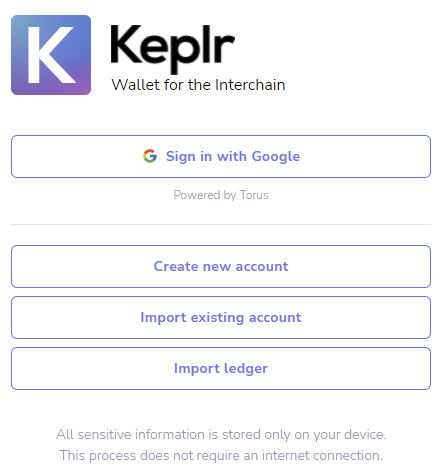Screen dimensions: 444x475
Task: Click the horizontal divider below Torus caption
Action: pyautogui.click(x=221, y=224)
